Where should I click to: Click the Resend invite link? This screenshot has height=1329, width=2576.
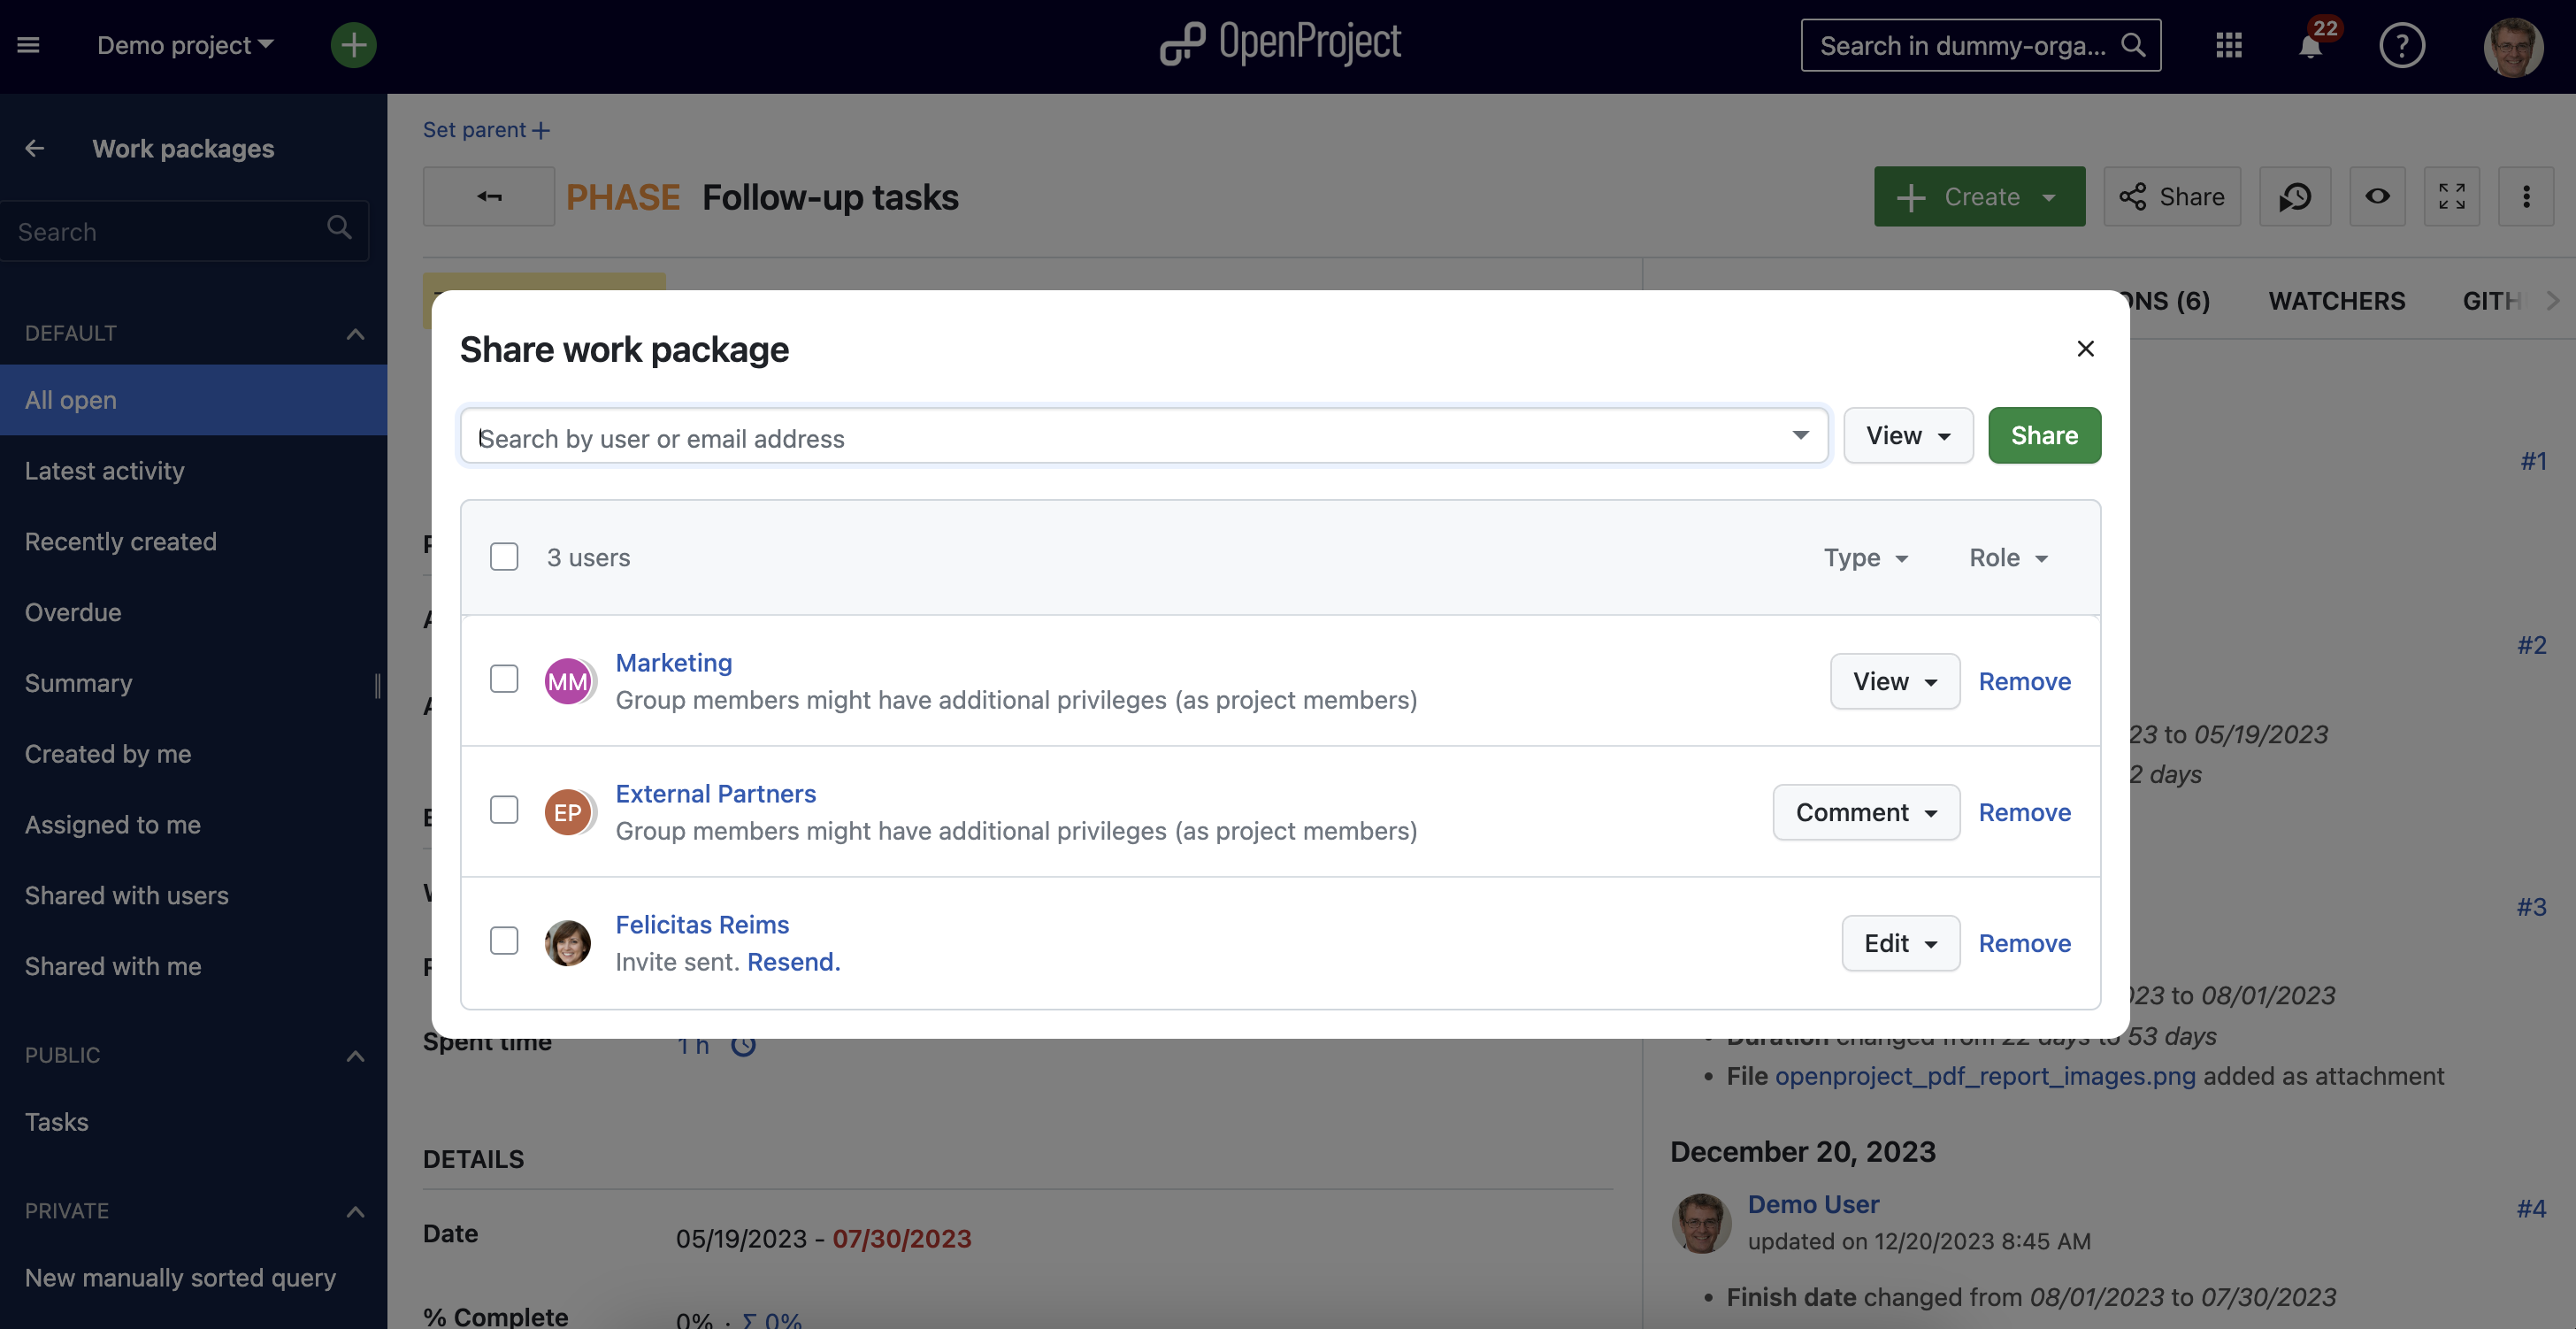coord(793,962)
